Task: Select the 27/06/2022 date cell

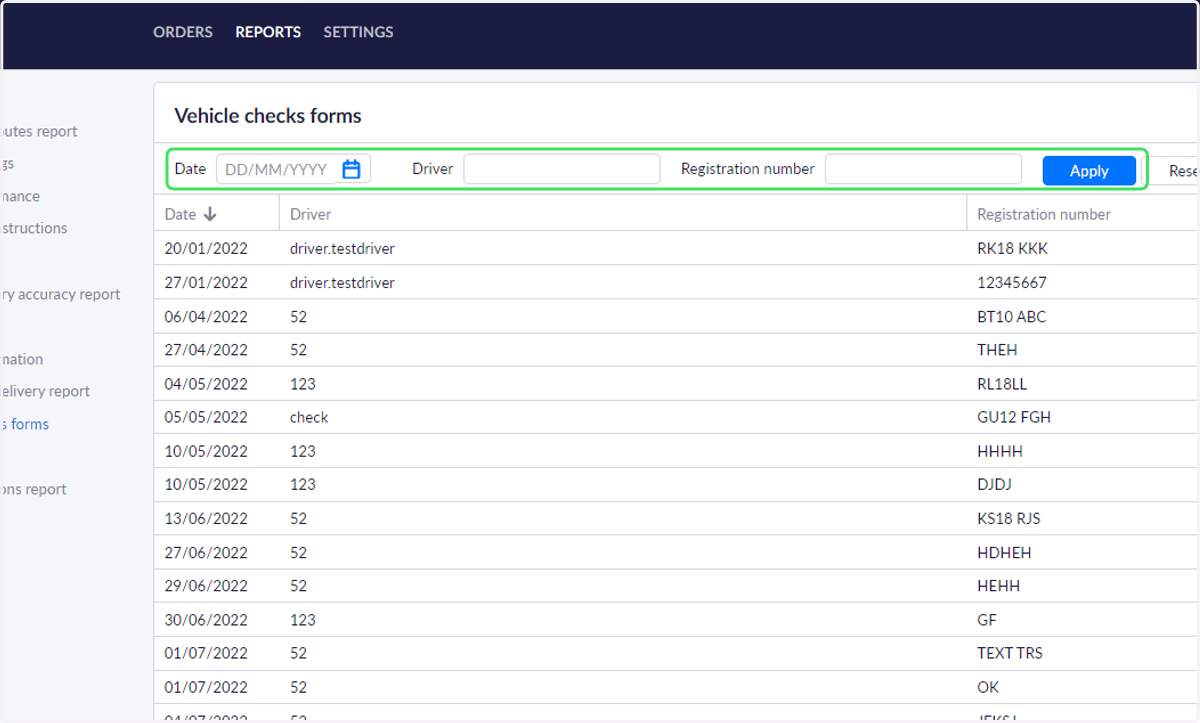Action: pos(206,552)
